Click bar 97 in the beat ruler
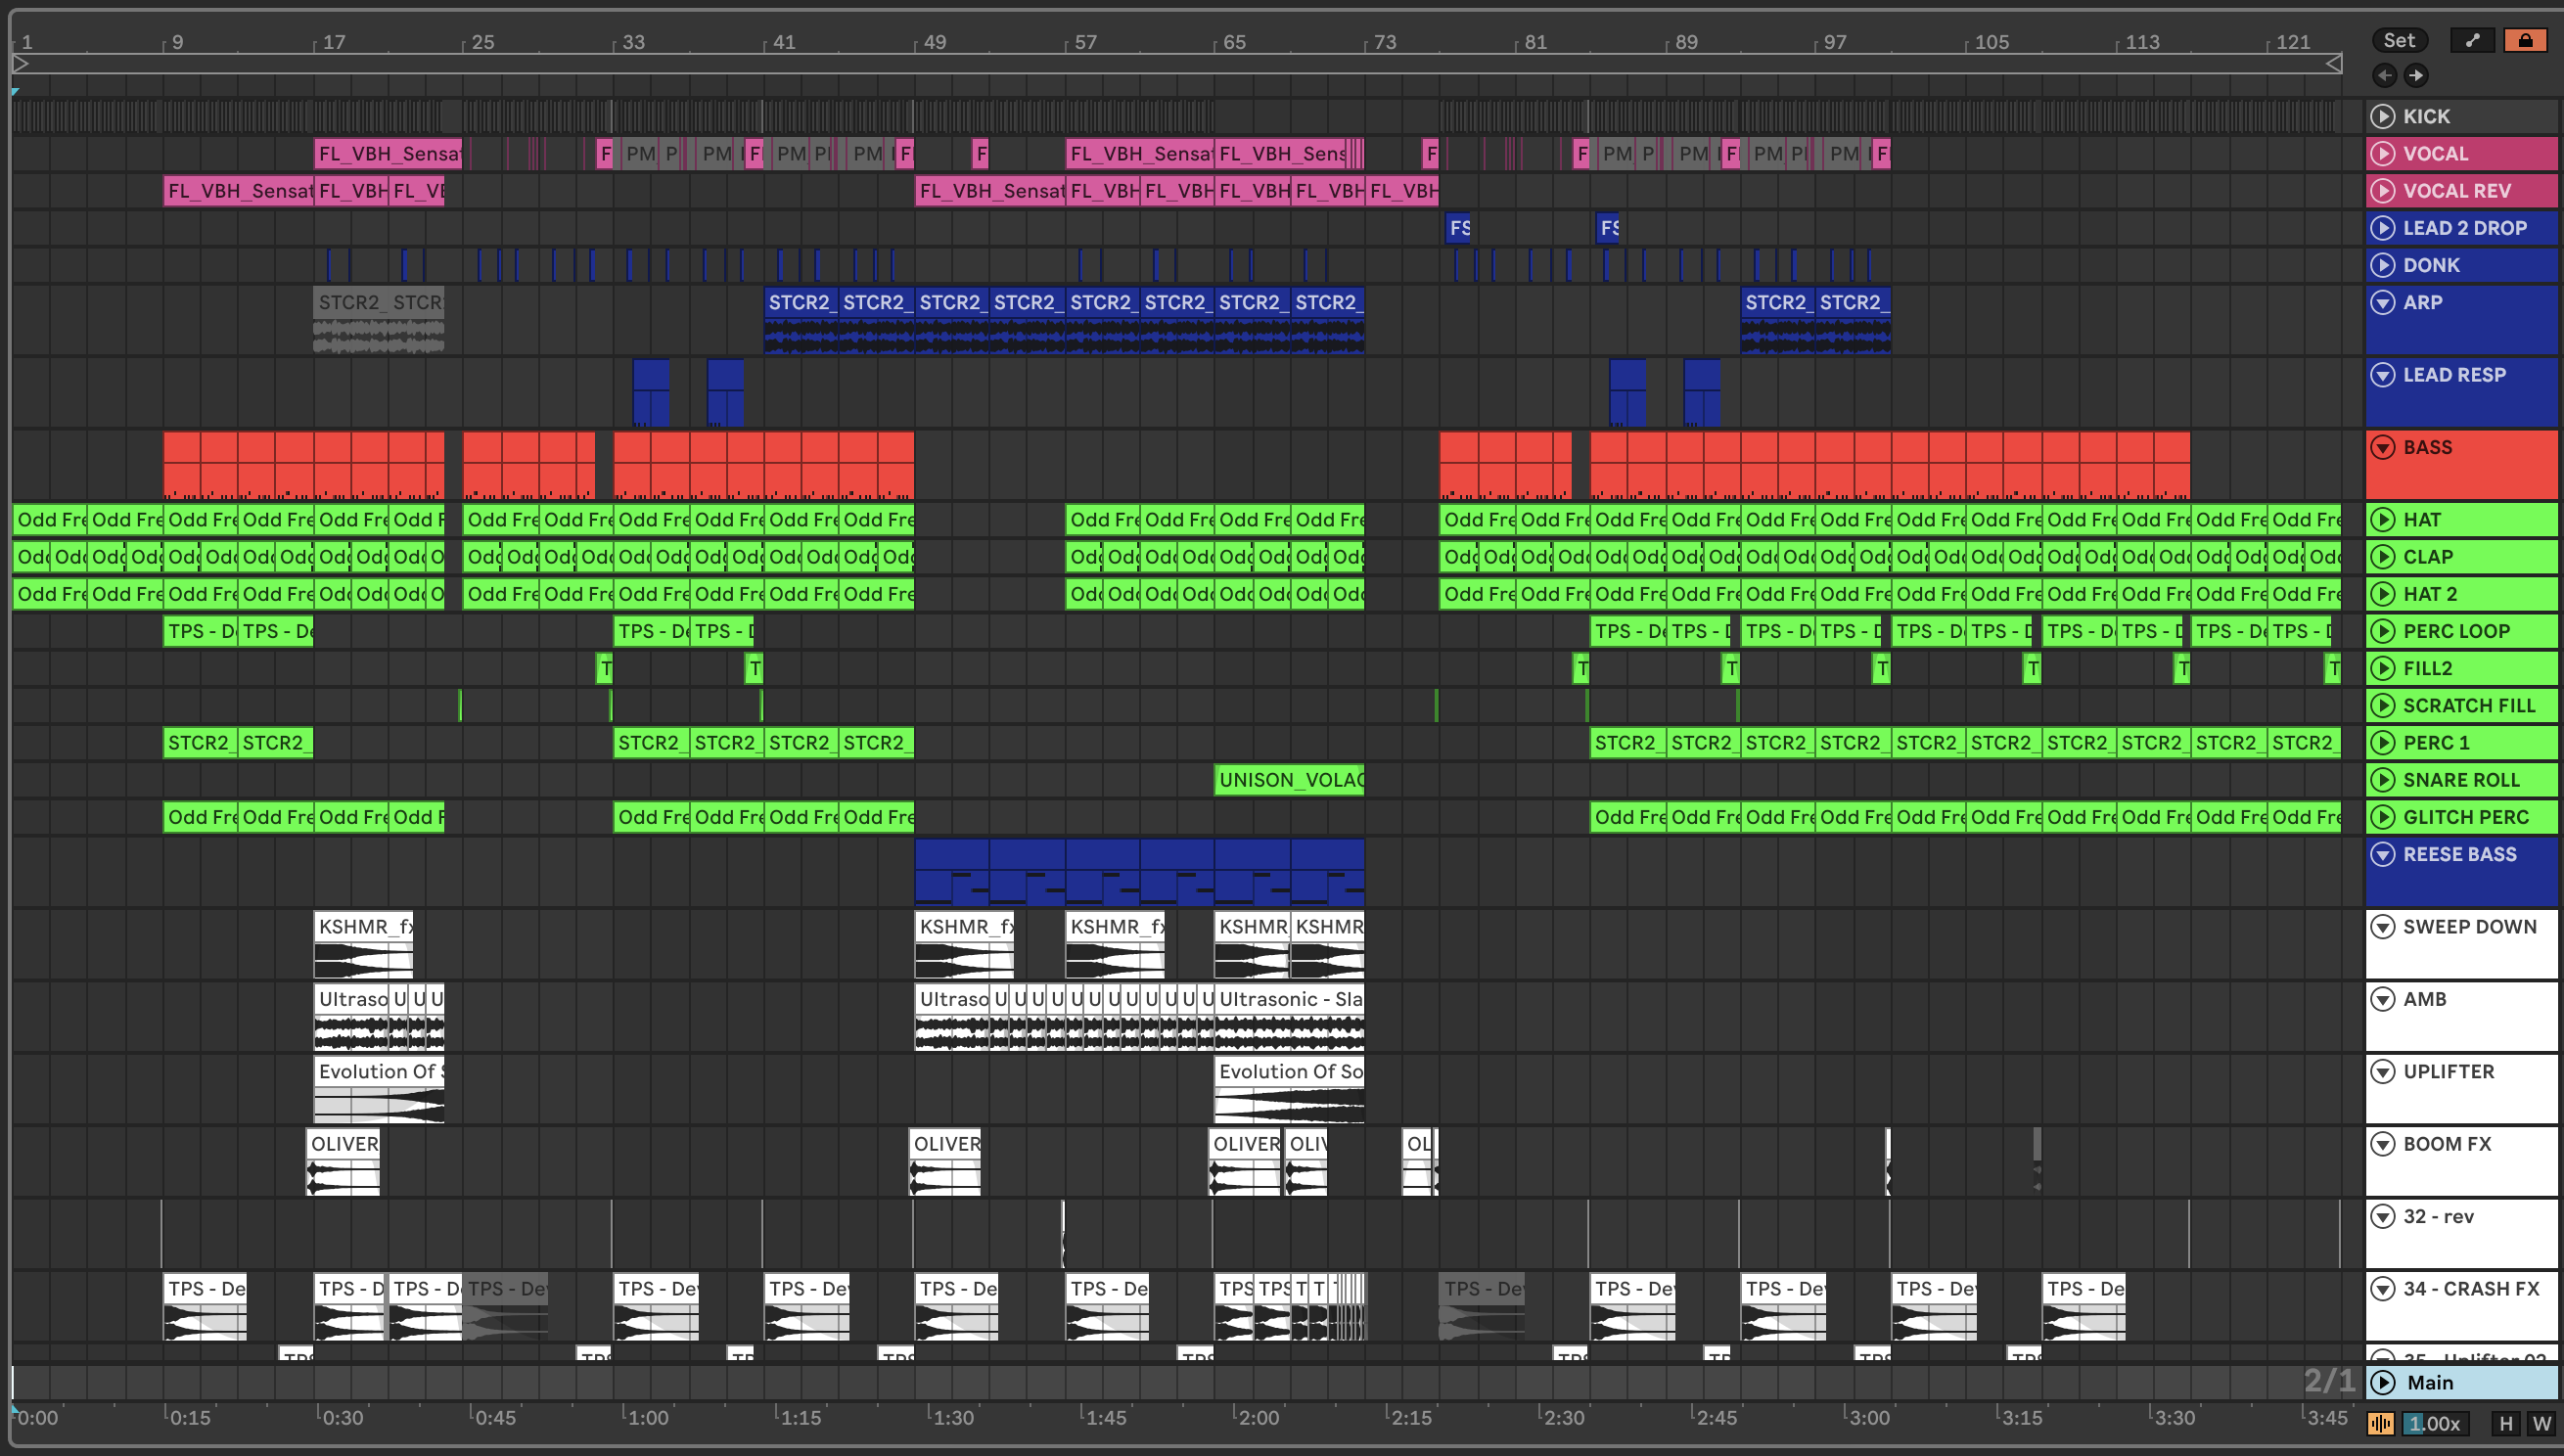 (1834, 42)
